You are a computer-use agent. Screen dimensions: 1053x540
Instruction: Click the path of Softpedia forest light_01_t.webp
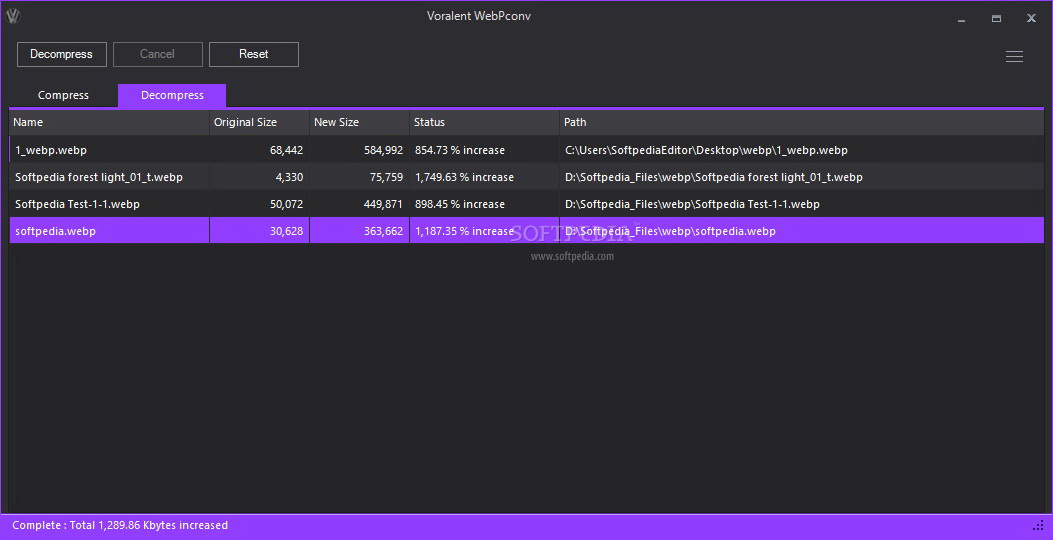click(x=714, y=177)
